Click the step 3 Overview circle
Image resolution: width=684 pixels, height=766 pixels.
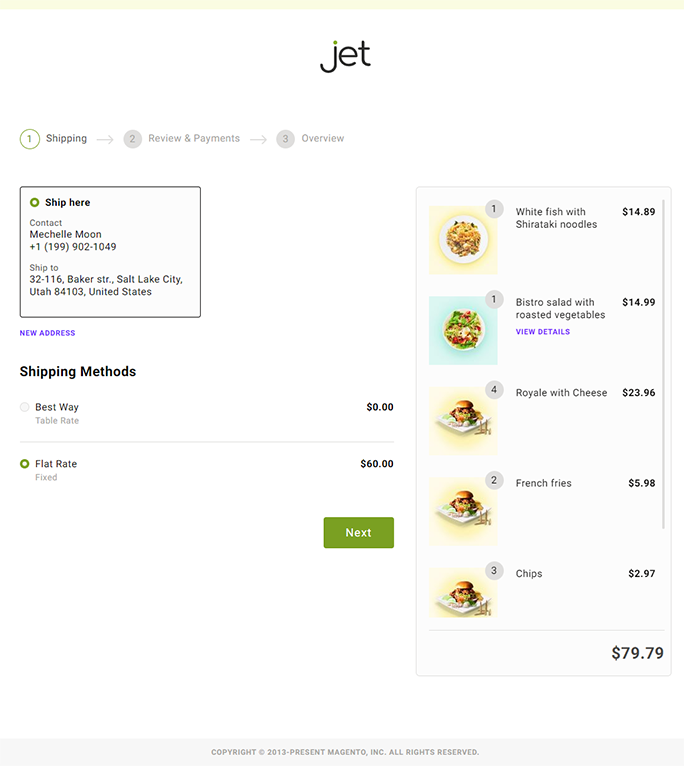click(286, 139)
